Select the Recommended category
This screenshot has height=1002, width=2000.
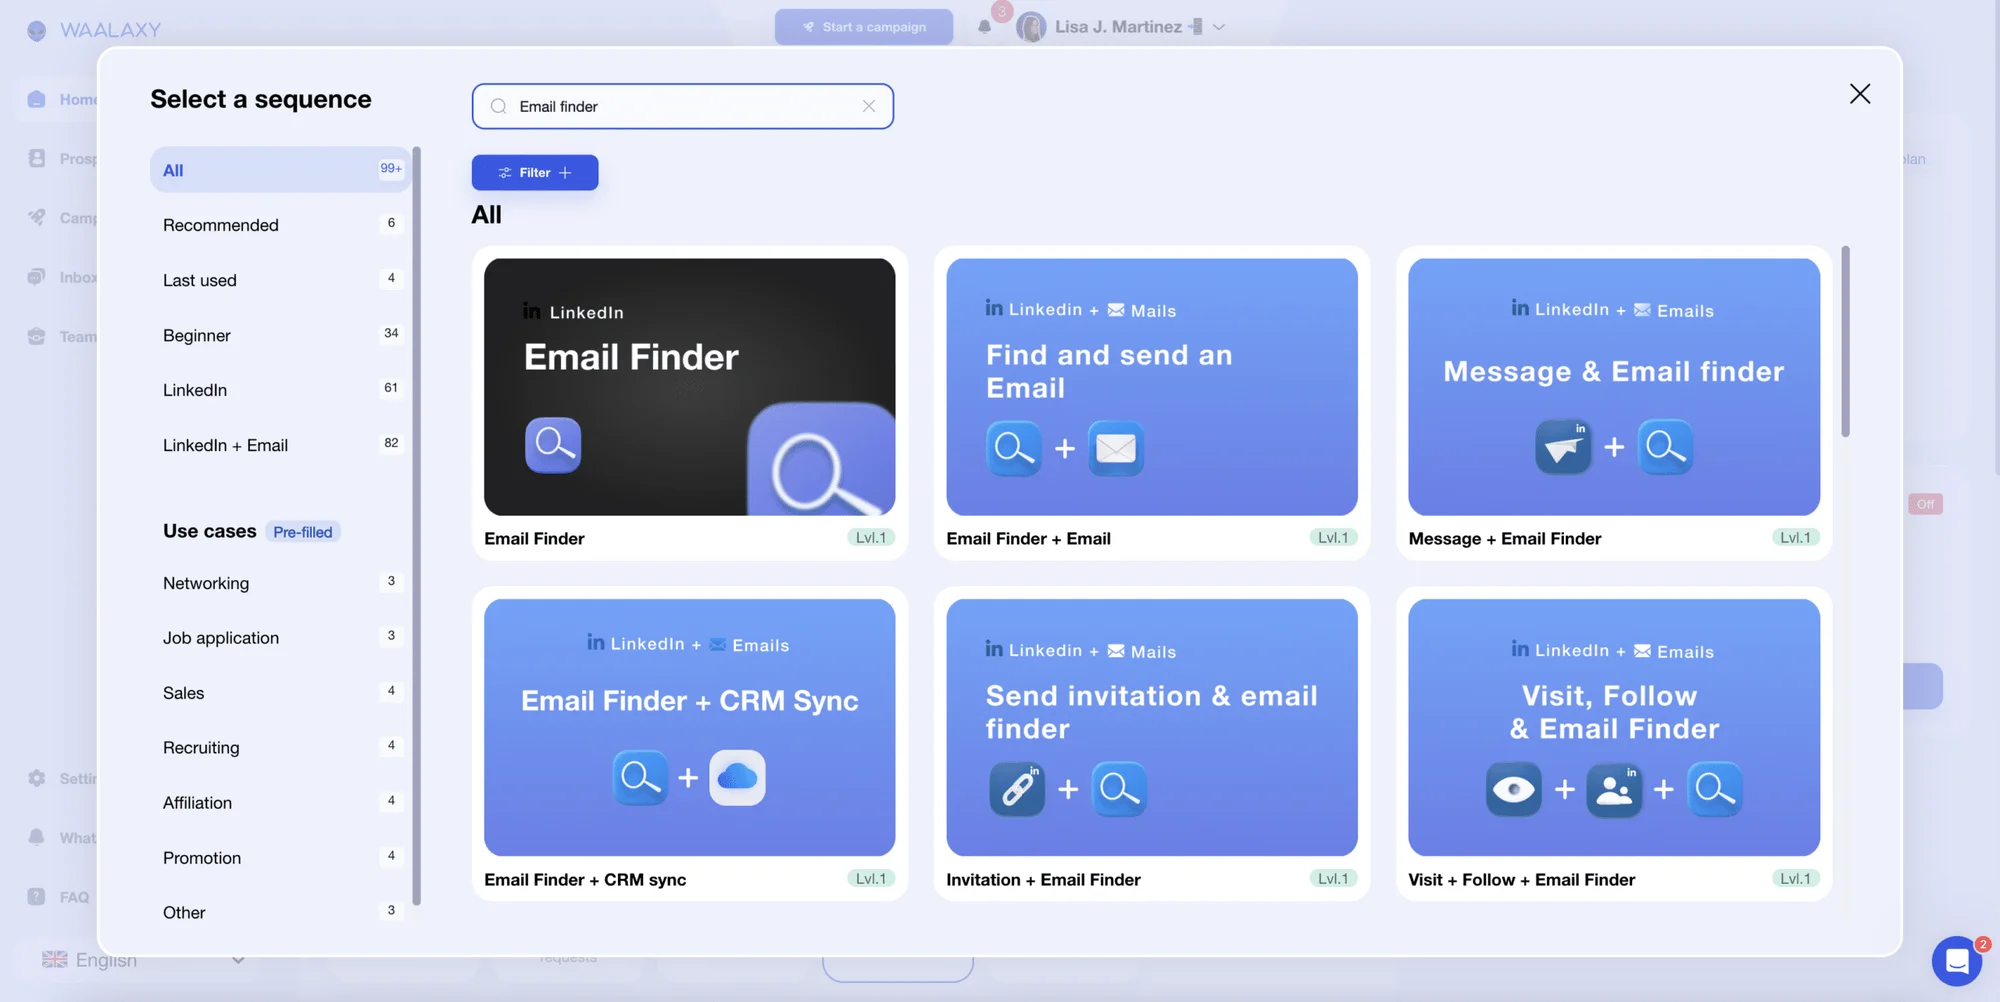point(280,225)
